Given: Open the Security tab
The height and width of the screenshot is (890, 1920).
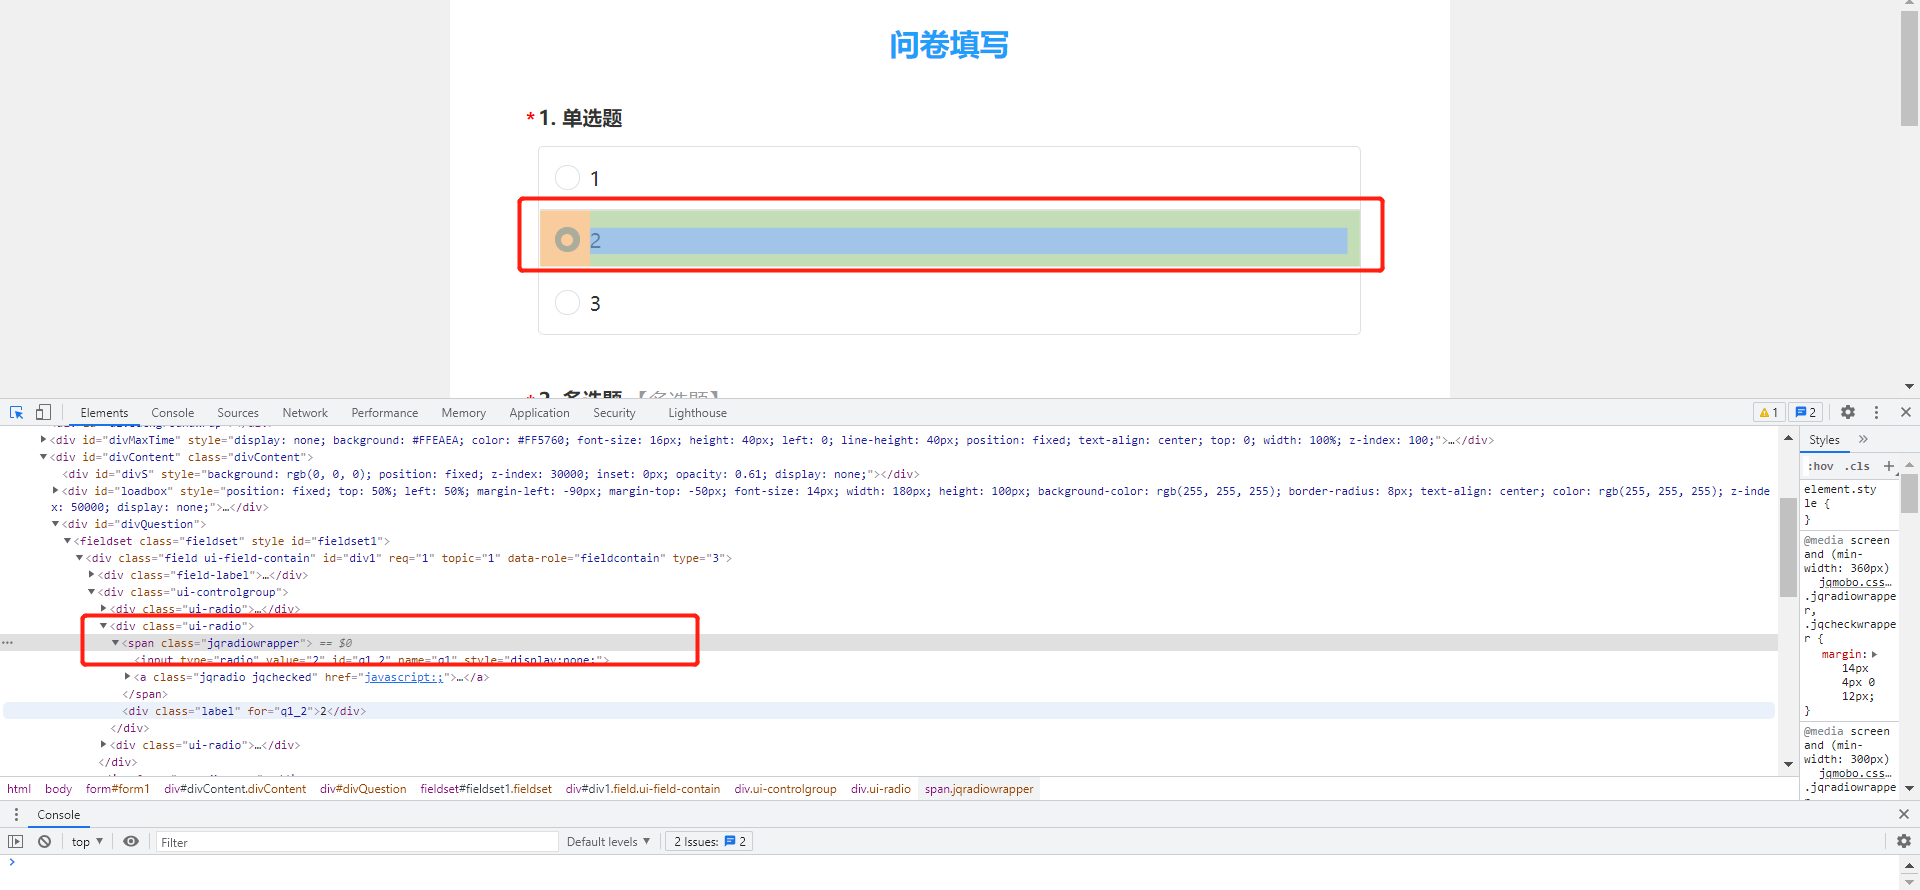Looking at the screenshot, I should tap(614, 412).
